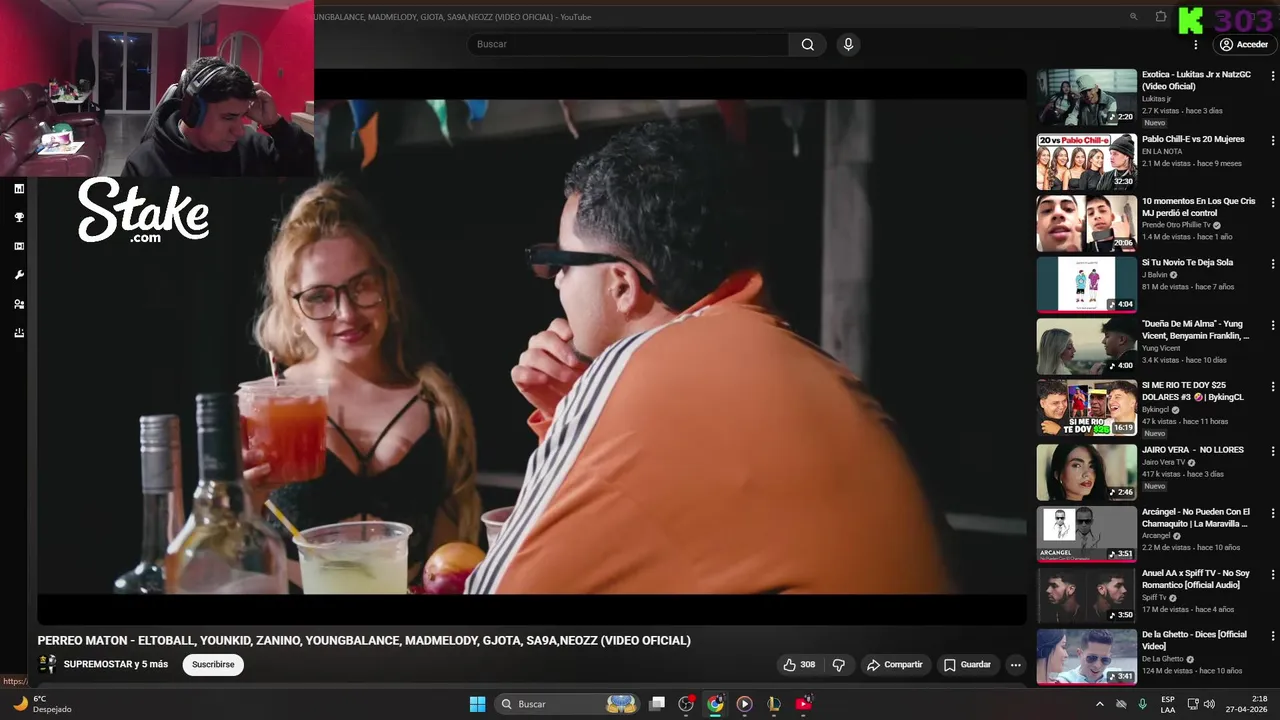
Task: Click the browser zoom magnifier icon
Action: click(x=1133, y=17)
